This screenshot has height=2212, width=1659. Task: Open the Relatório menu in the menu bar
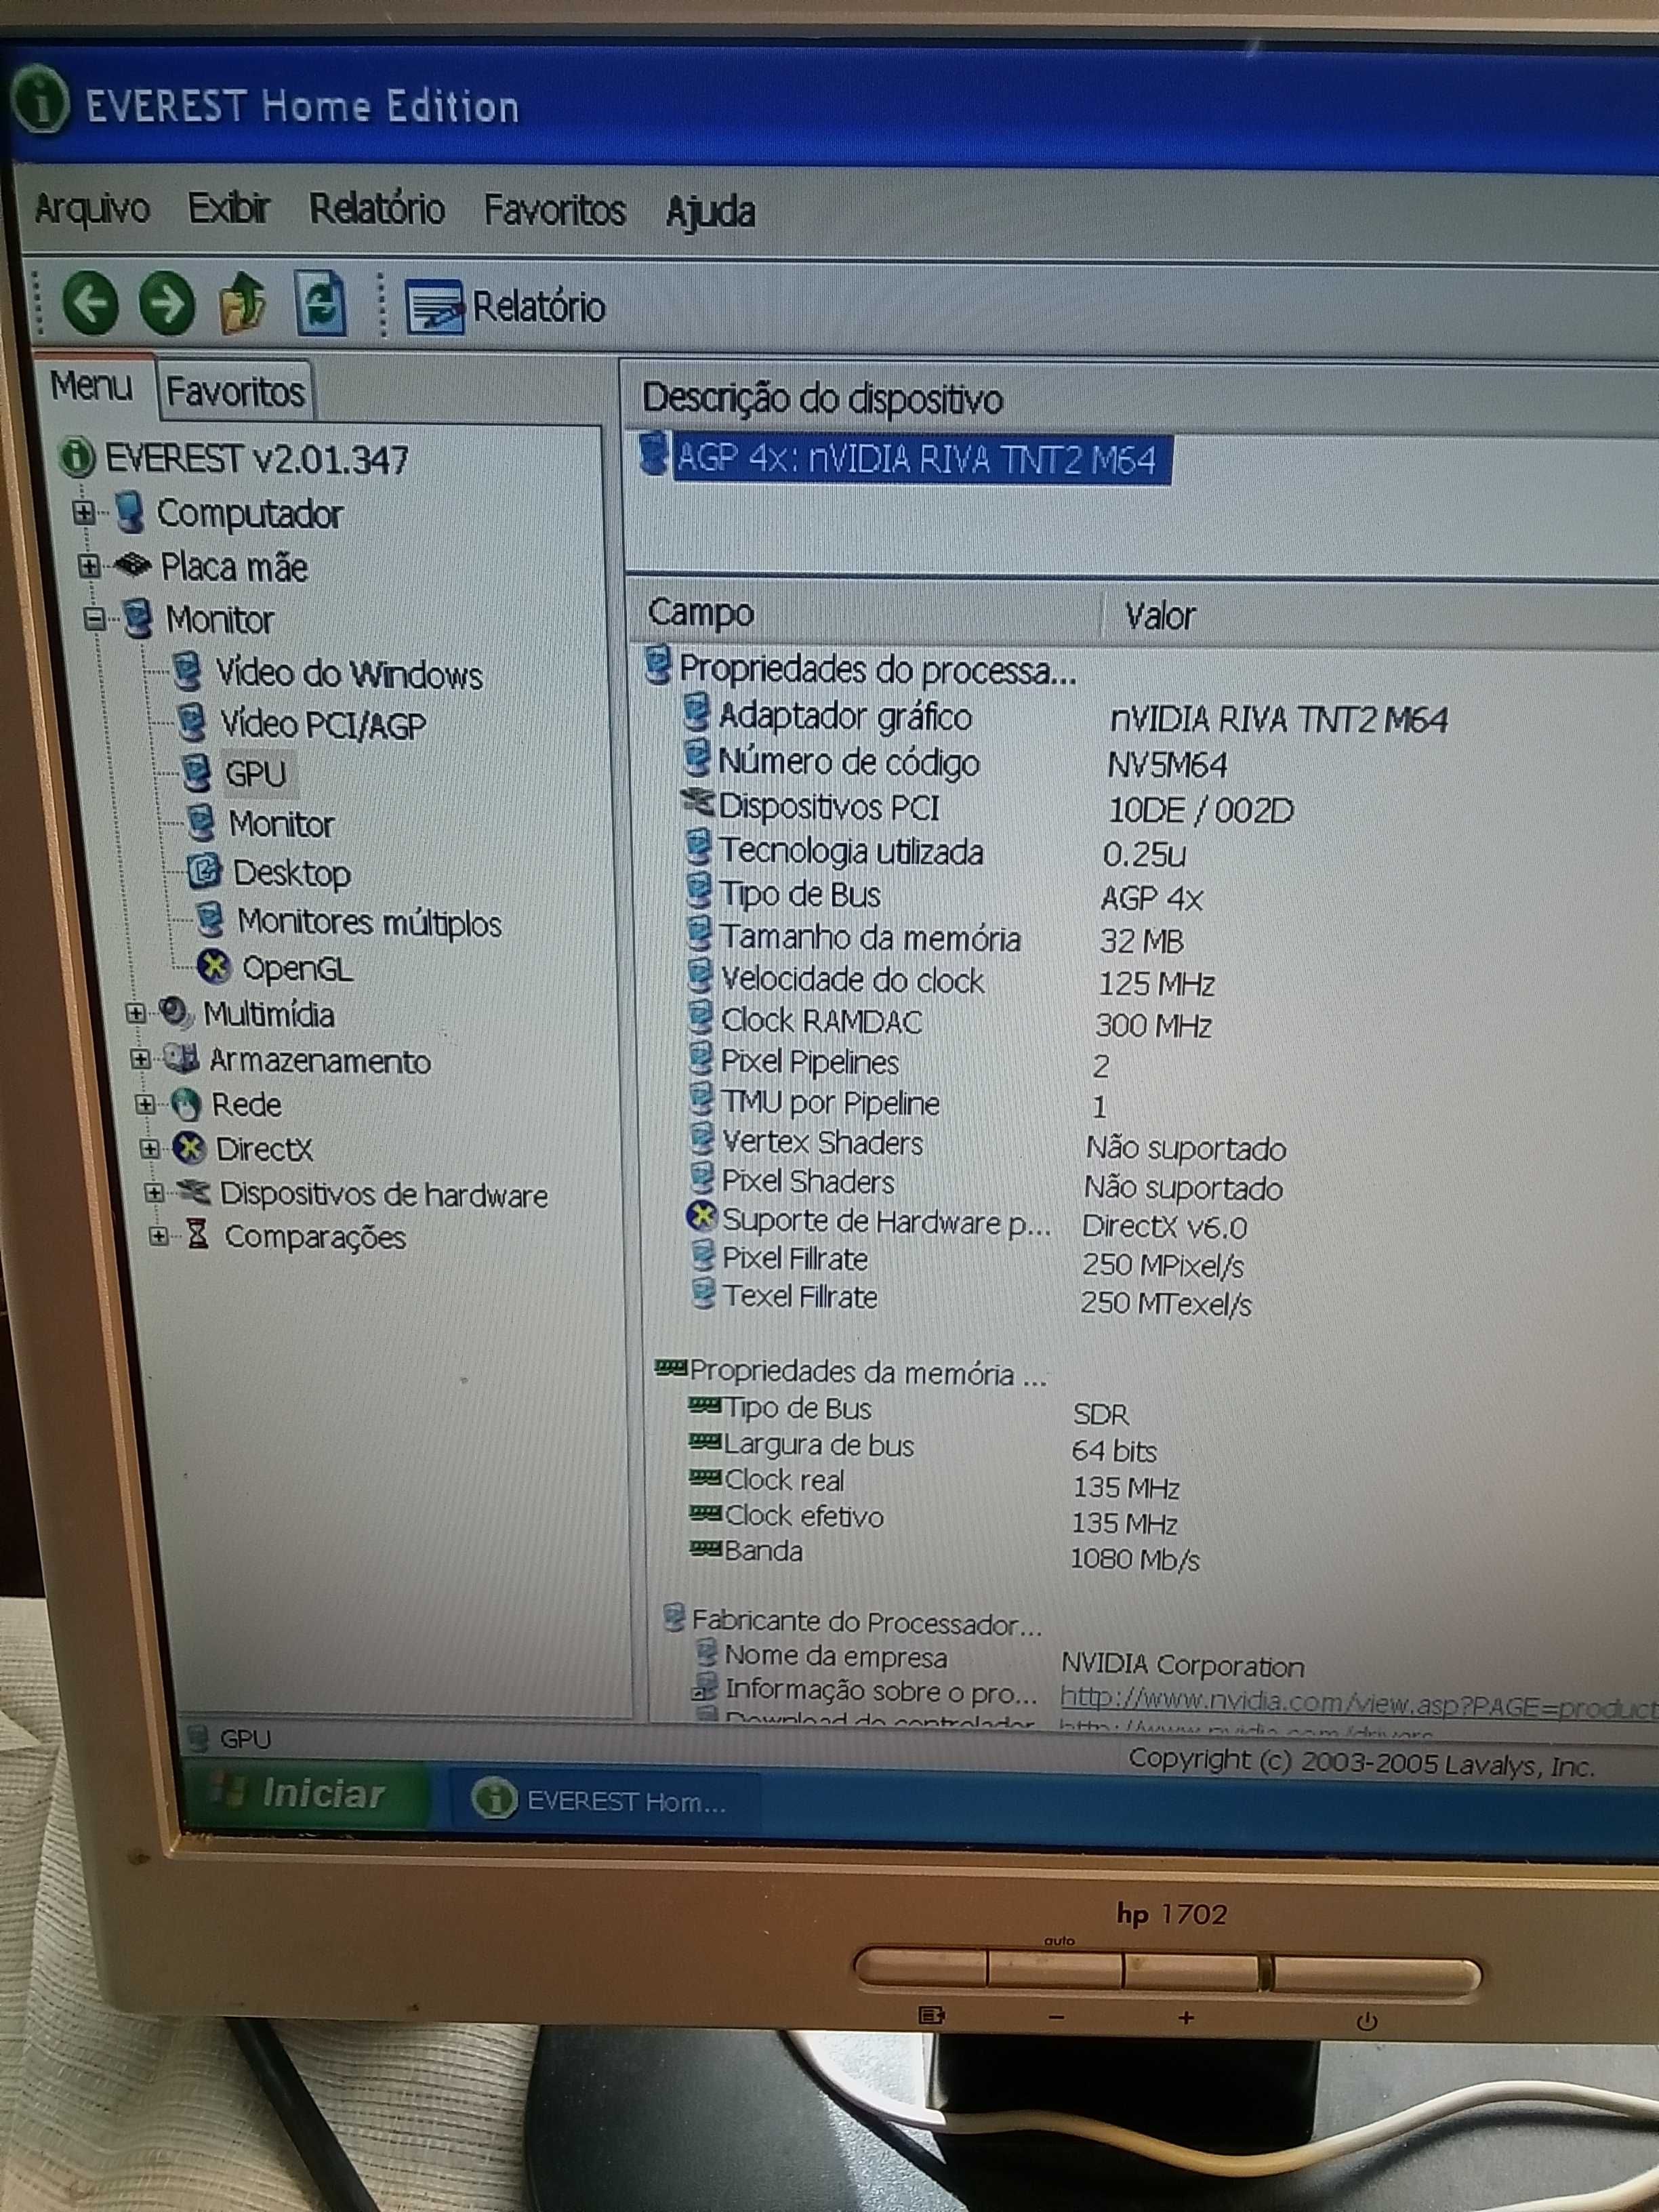coord(377,209)
